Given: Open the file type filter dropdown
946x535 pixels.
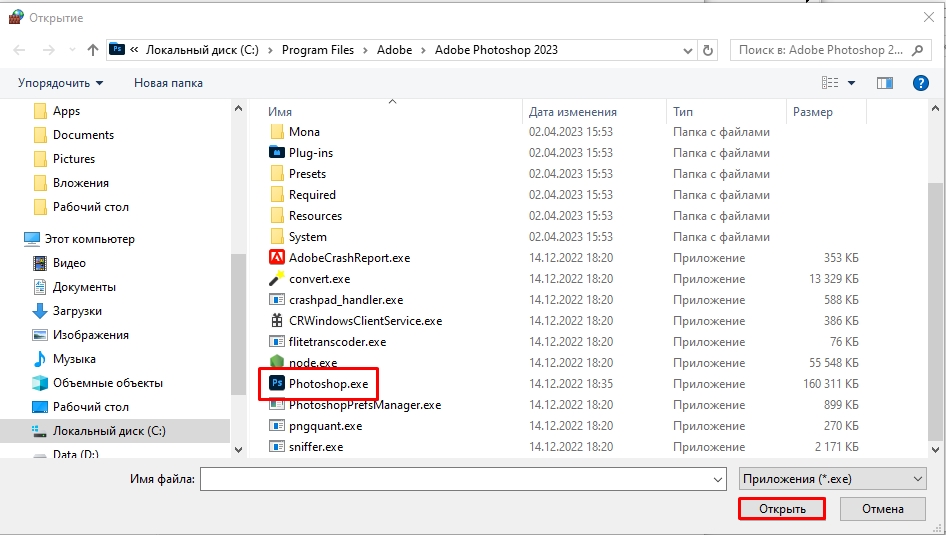Looking at the screenshot, I should pyautogui.click(x=832, y=479).
